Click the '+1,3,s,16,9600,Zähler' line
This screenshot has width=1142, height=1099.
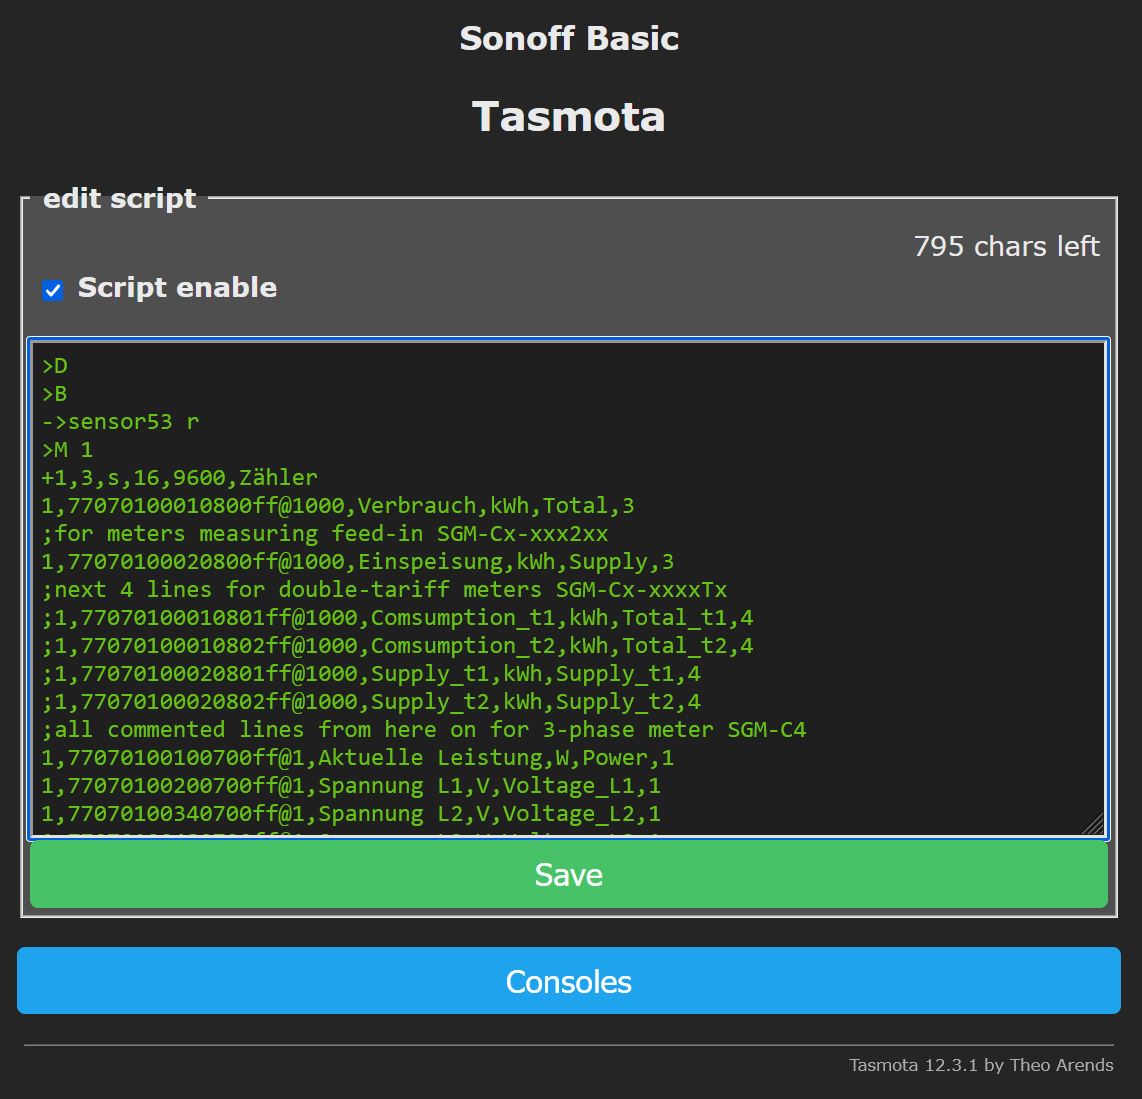click(180, 478)
